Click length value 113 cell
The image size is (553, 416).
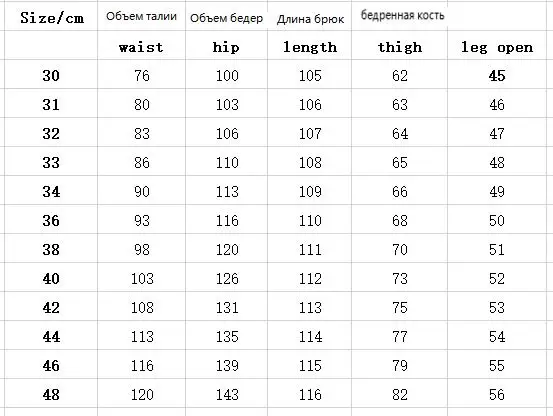click(310, 306)
